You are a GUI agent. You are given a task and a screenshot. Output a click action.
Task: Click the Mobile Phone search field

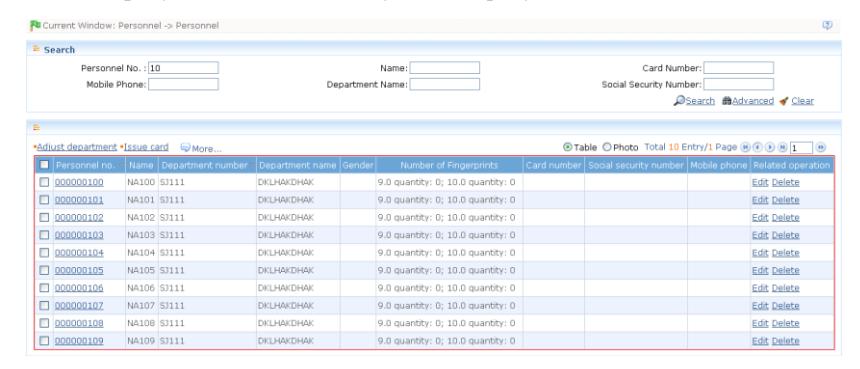[x=183, y=84]
